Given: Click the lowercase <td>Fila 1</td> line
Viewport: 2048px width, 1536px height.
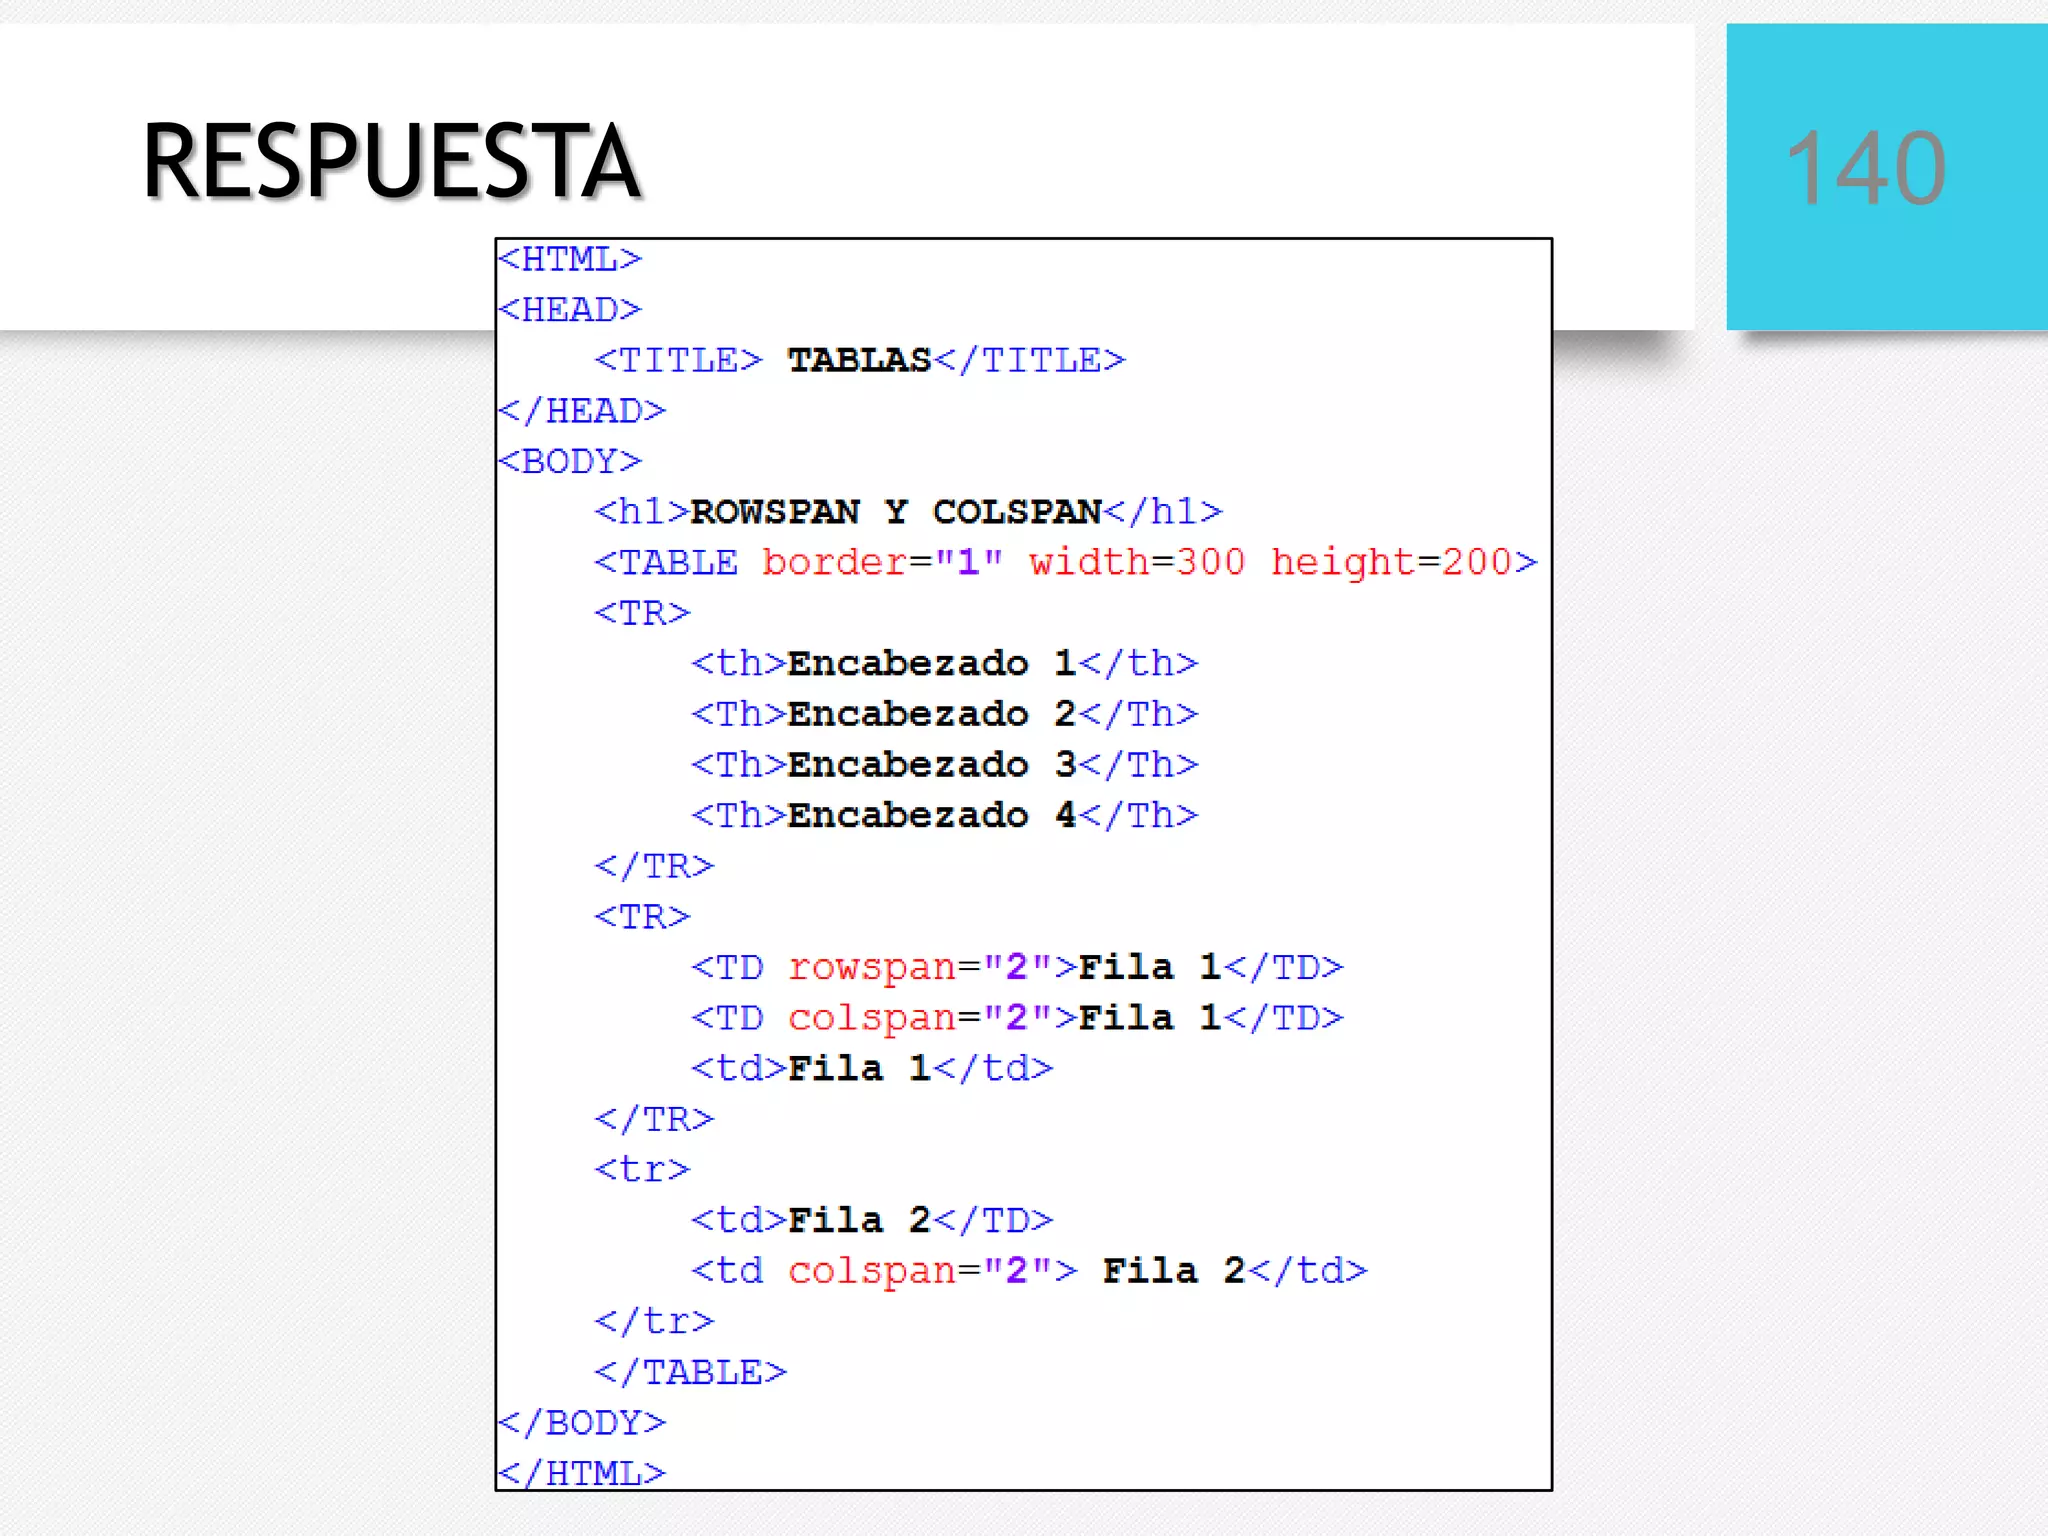Looking at the screenshot, I should (871, 1069).
